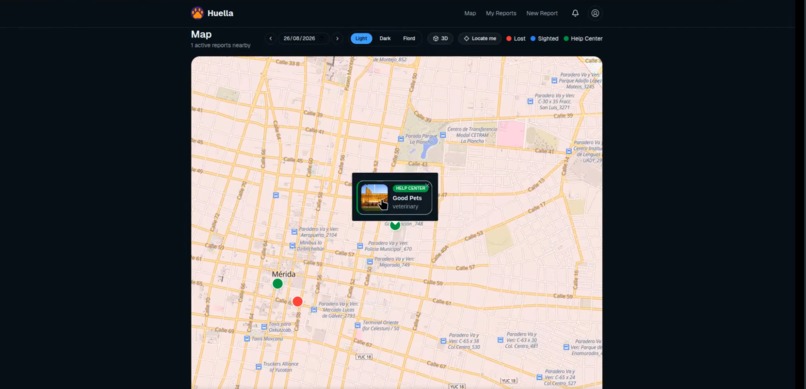Go to previous date with left chevron
Screen dimensions: 806x389
click(270, 39)
